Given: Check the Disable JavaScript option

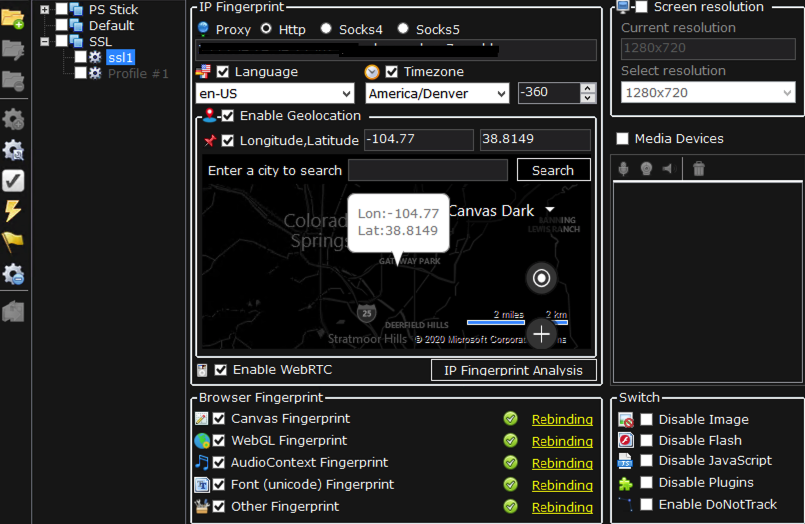Looking at the screenshot, I should 646,461.
